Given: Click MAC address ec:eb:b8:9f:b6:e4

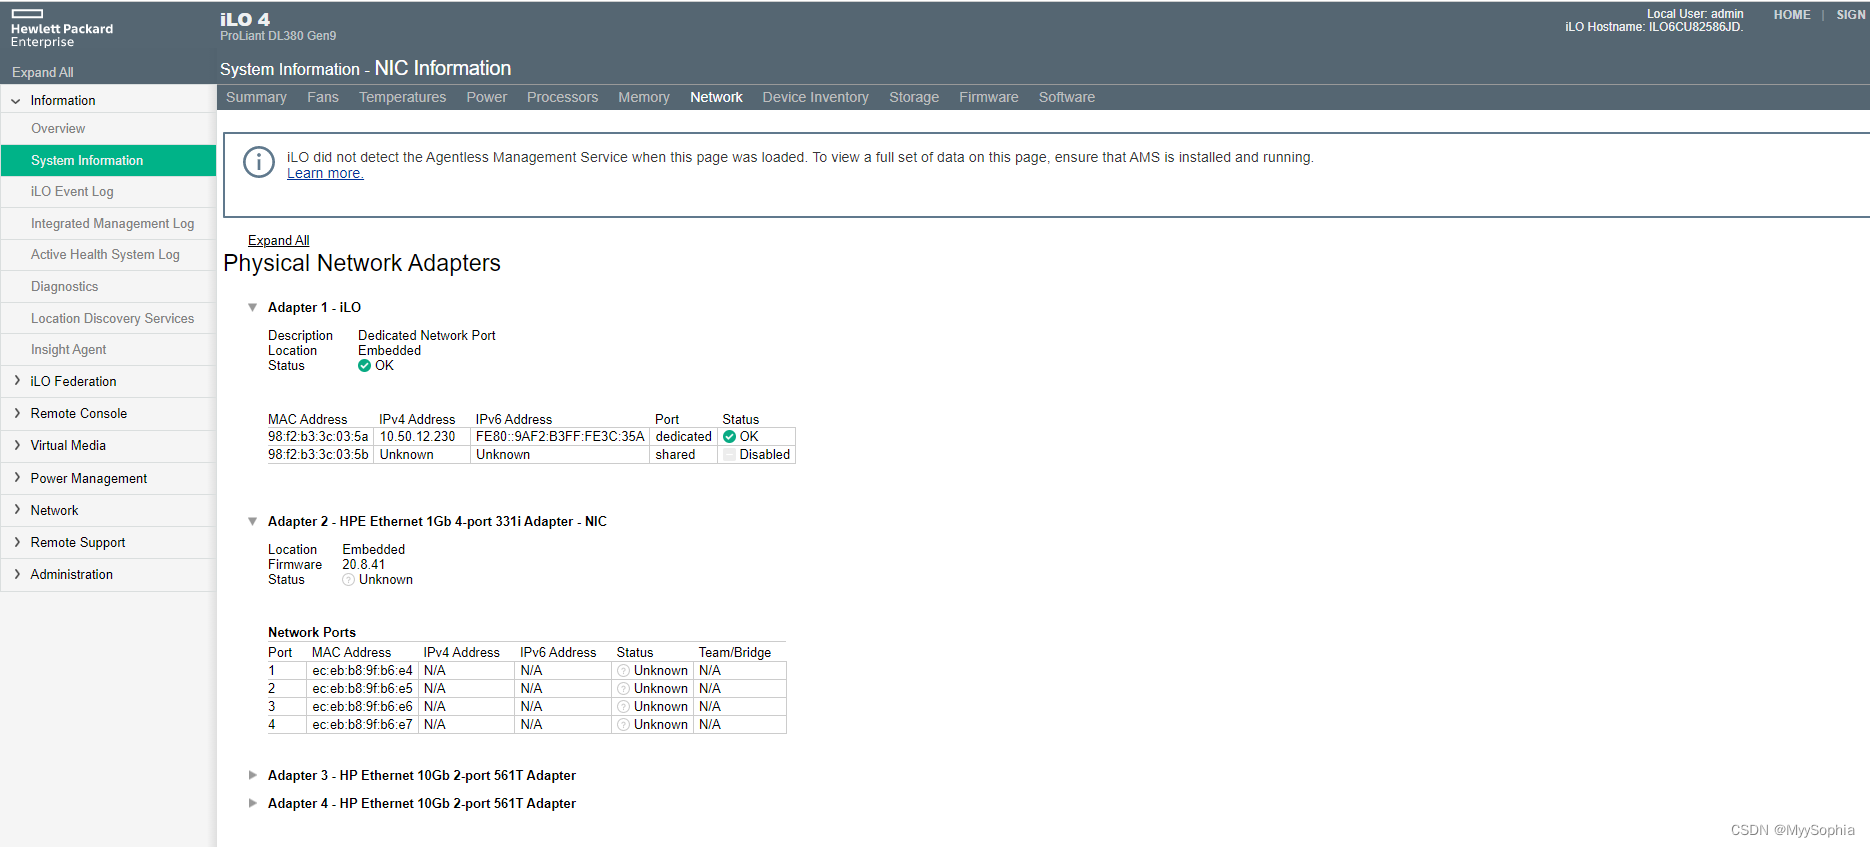Looking at the screenshot, I should 362,671.
